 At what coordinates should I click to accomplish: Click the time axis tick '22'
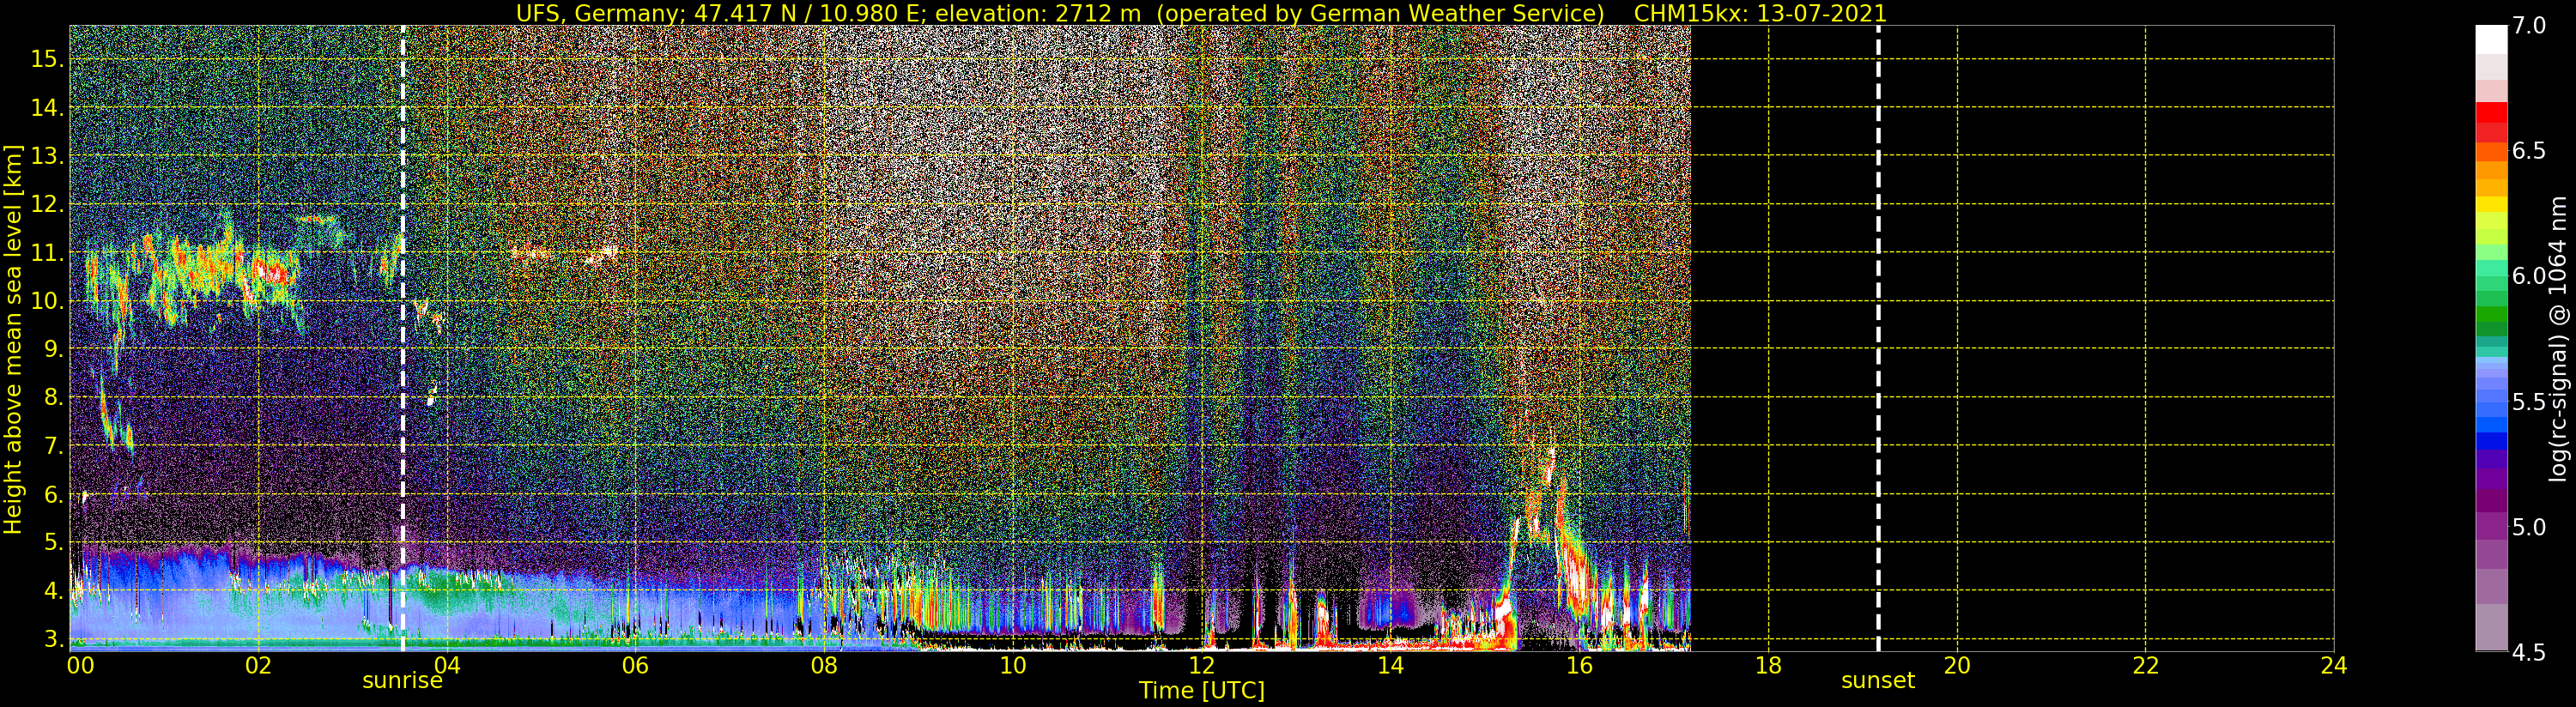tap(2145, 665)
